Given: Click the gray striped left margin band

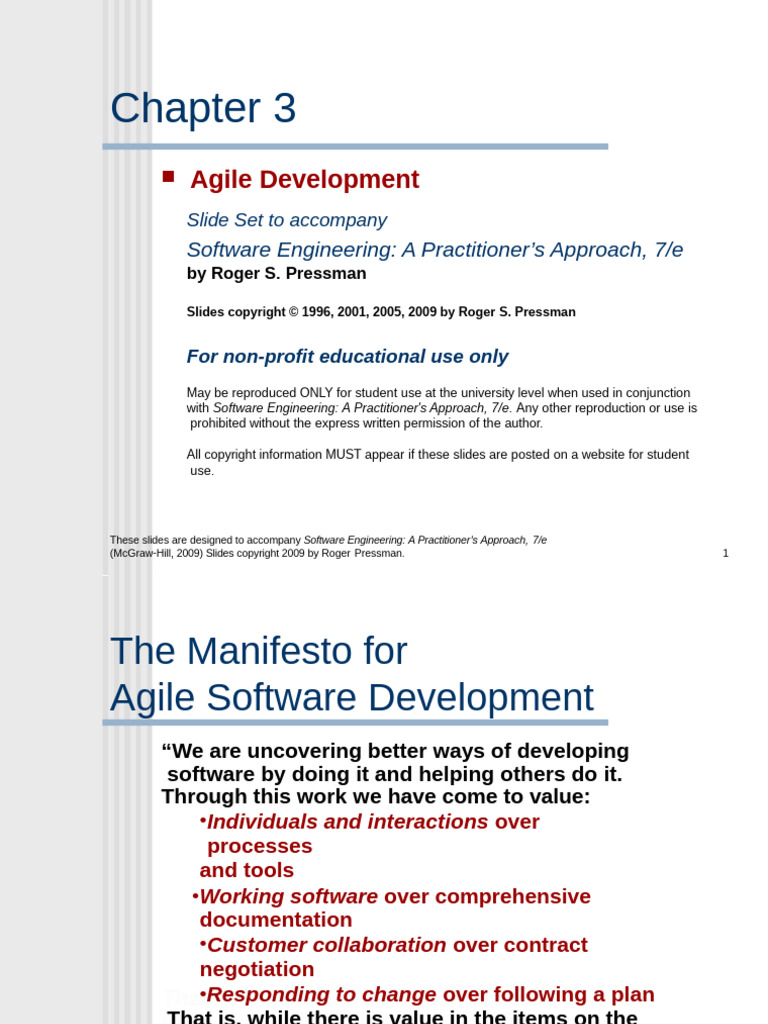Looking at the screenshot, I should point(127,400).
